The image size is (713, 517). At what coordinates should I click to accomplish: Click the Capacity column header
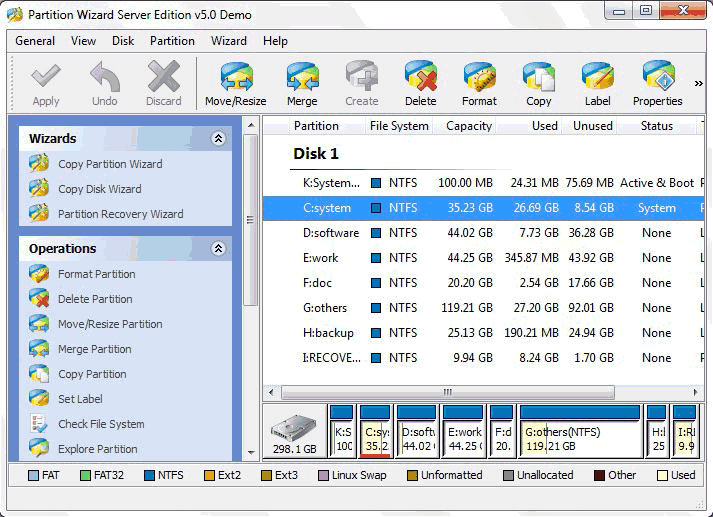(468, 126)
